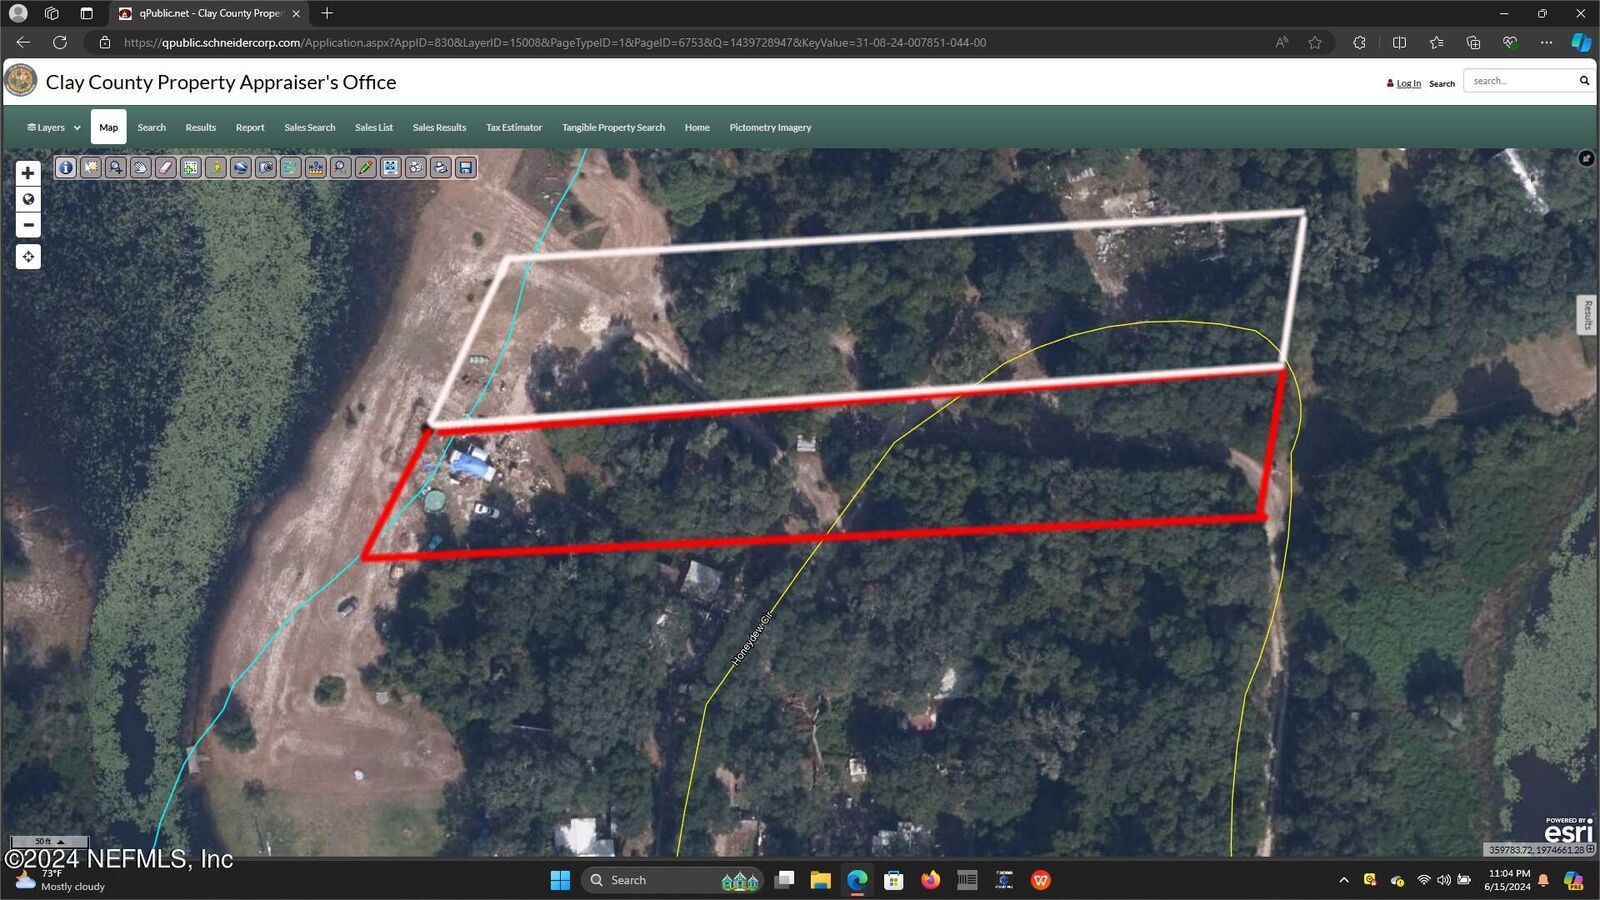Viewport: 1600px width, 900px height.
Task: Print the map with printer tool
Action: click(441, 168)
